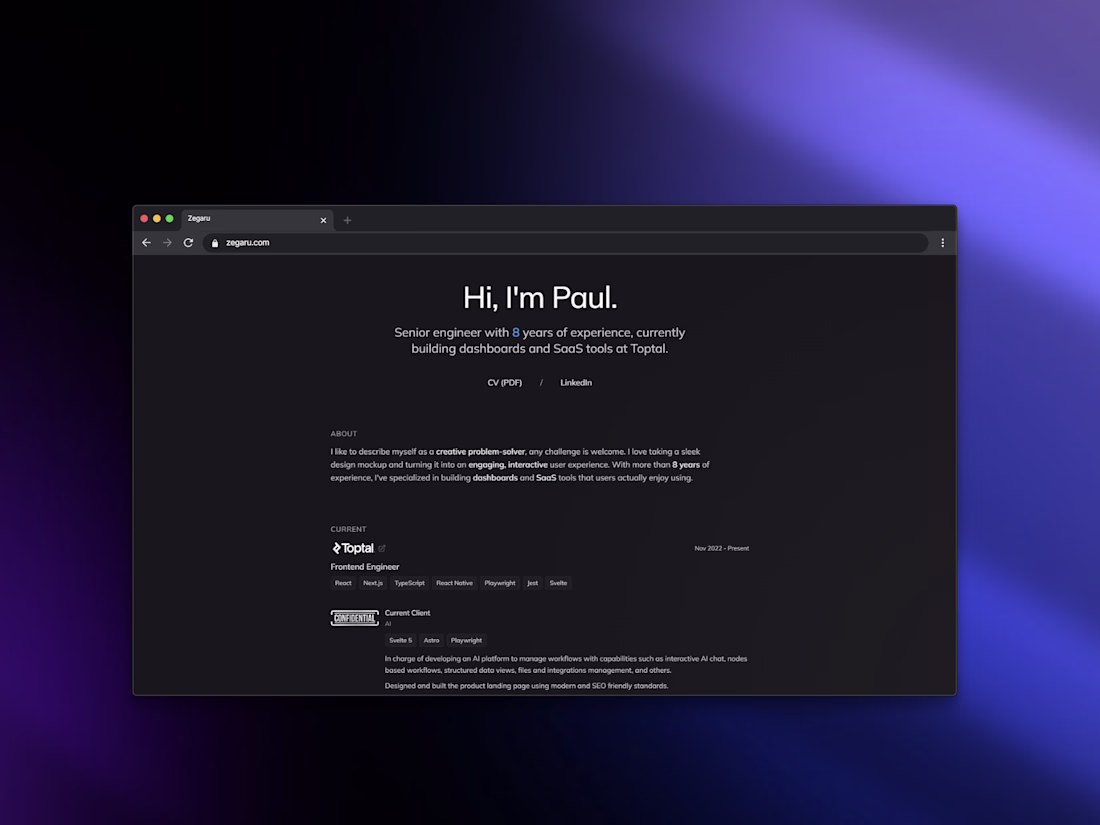Image resolution: width=1100 pixels, height=825 pixels.
Task: Close the Zegaru tab
Action: [323, 220]
